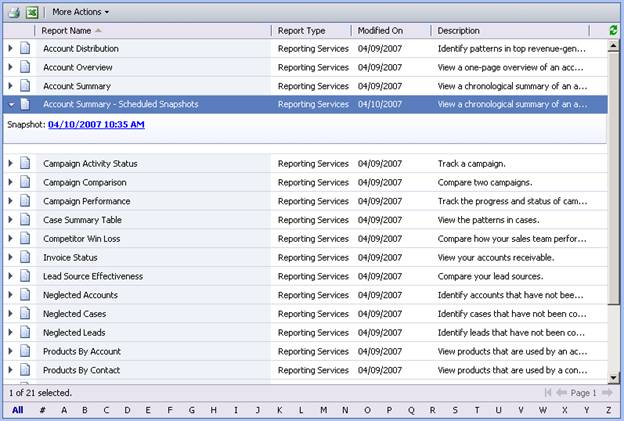Select the Competitor Win Loss report row

150,238
